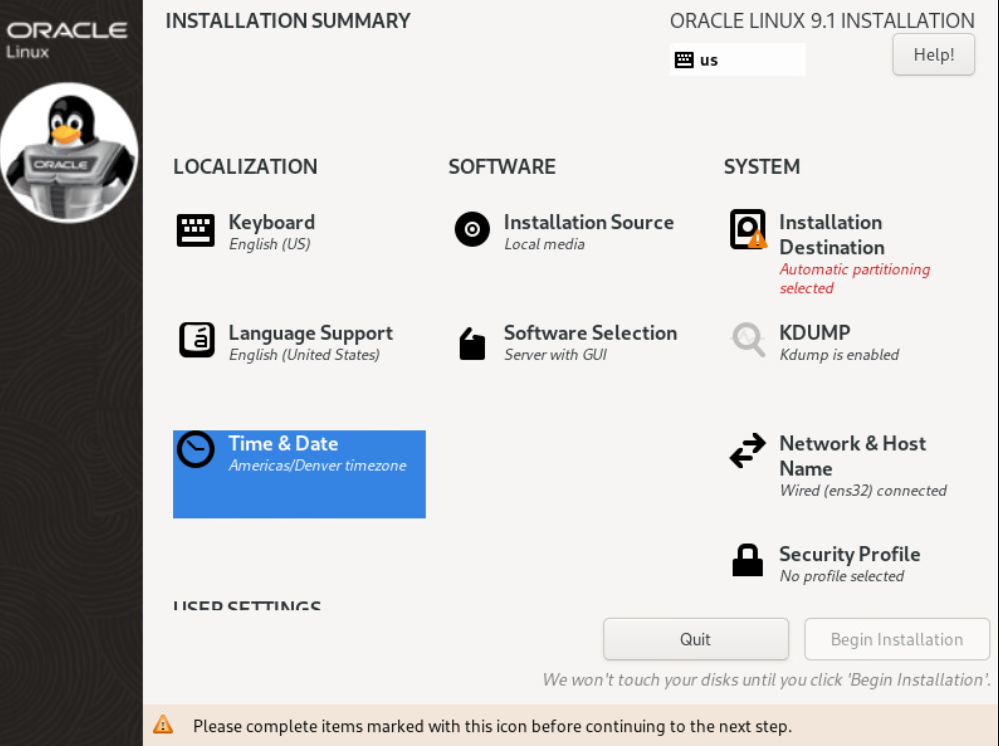This screenshot has height=746, width=999.
Task: Click the Keyboard layout icon
Action: coord(196,230)
